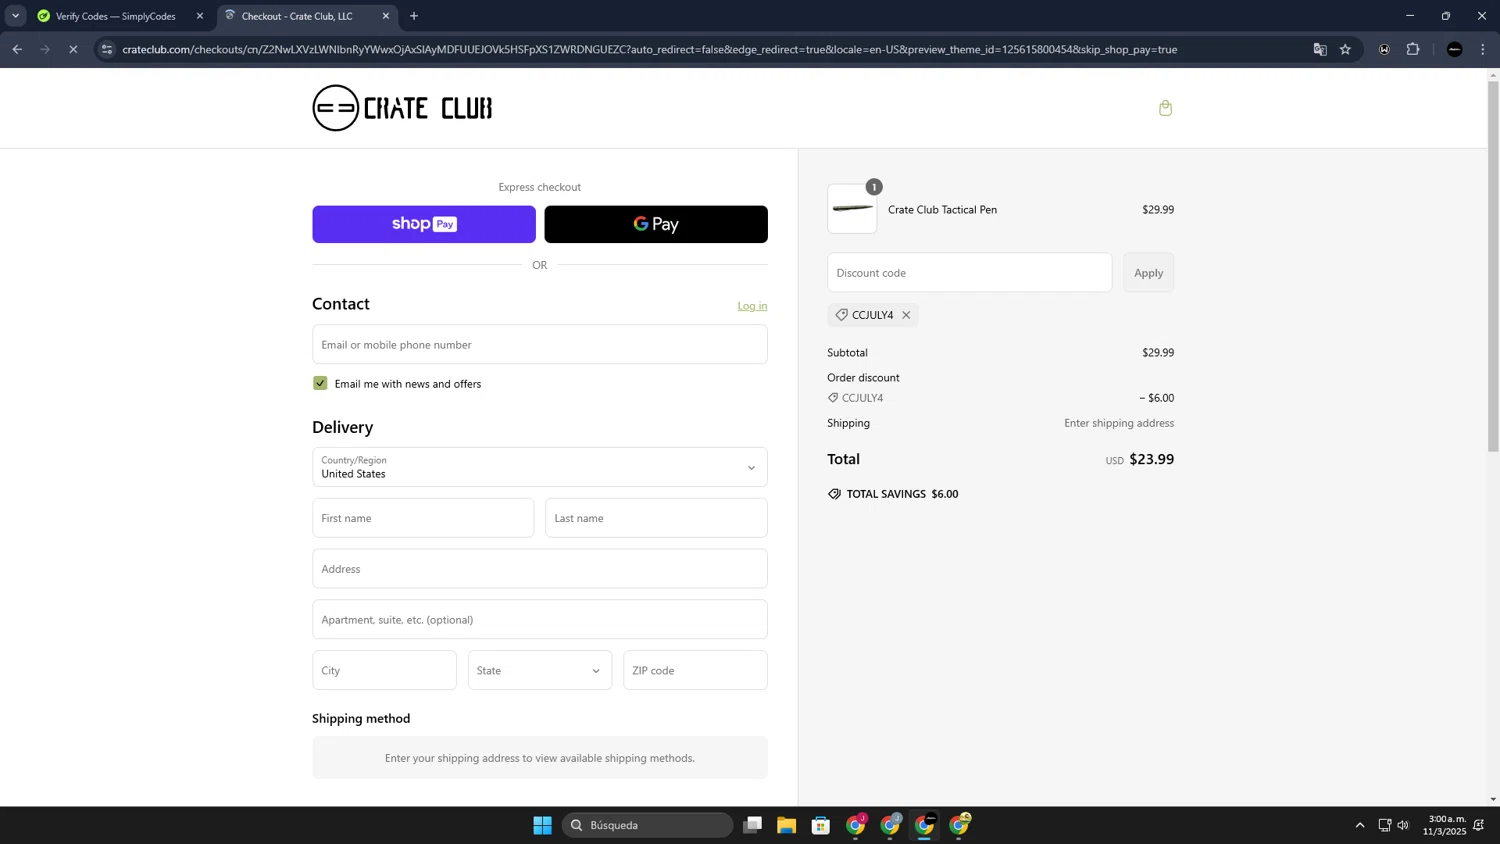
Task: Uncheck Email me with news and offers
Action: (x=320, y=383)
